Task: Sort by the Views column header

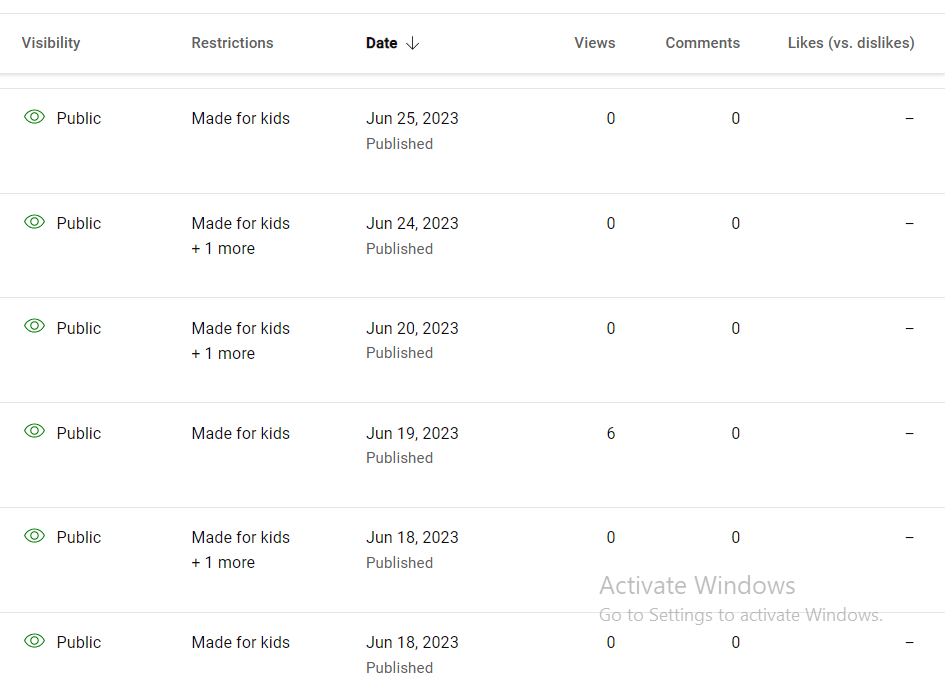Action: (594, 43)
